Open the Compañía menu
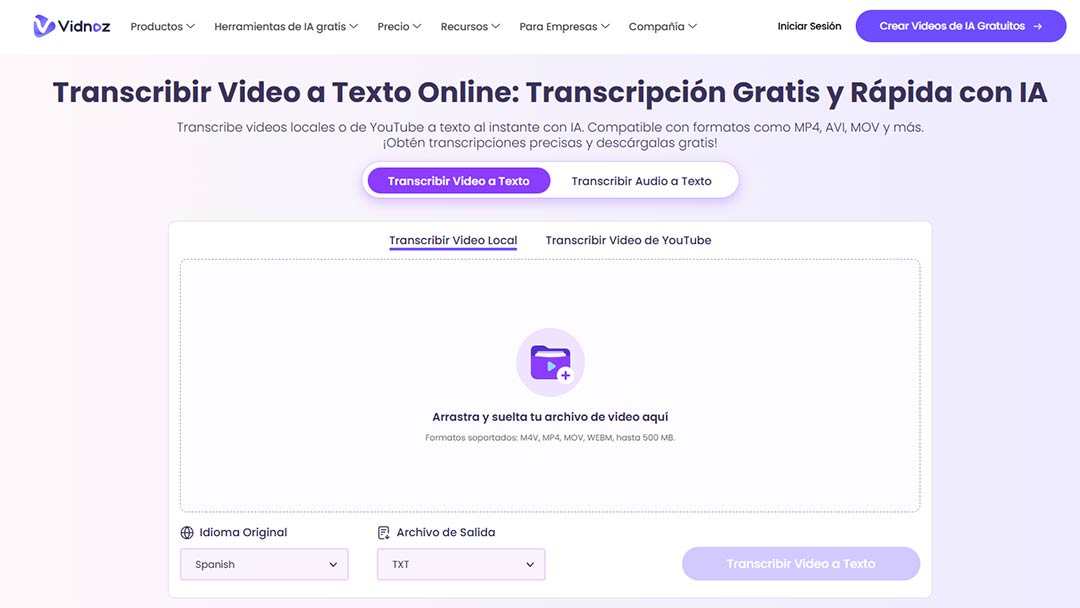Image resolution: width=1080 pixels, height=608 pixels. (x=663, y=26)
